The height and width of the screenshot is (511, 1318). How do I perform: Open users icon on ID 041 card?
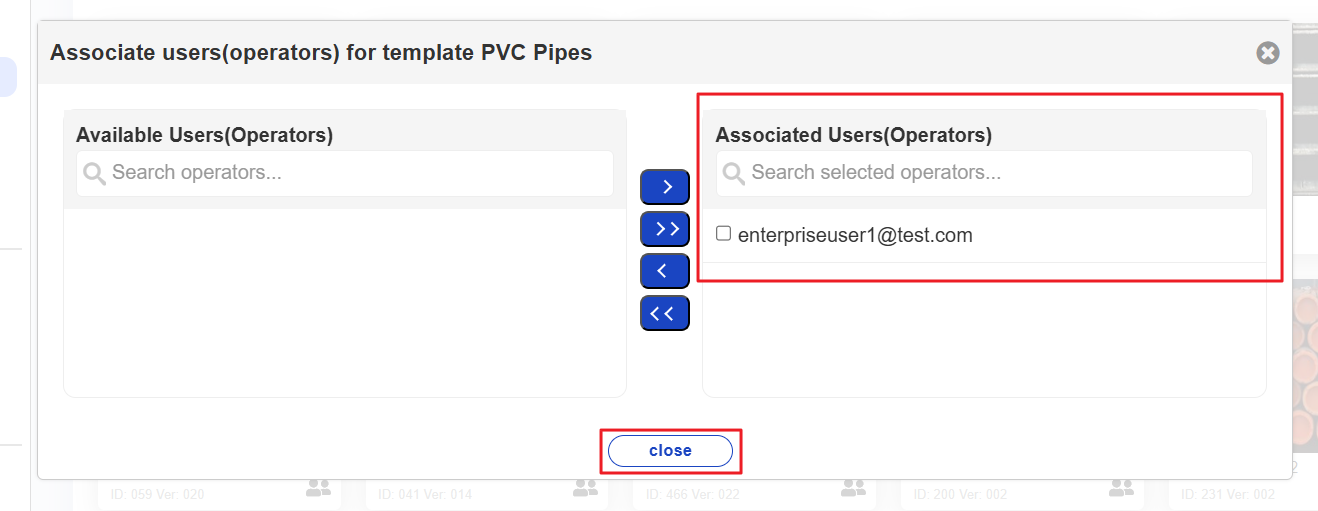585,488
